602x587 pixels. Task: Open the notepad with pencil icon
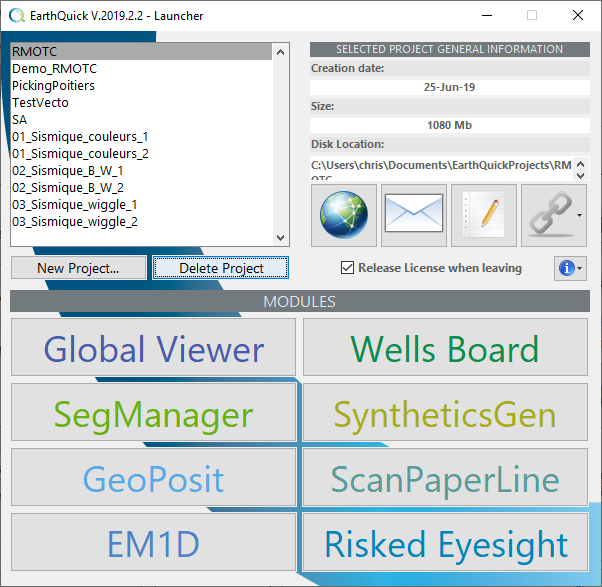pyautogui.click(x=484, y=215)
